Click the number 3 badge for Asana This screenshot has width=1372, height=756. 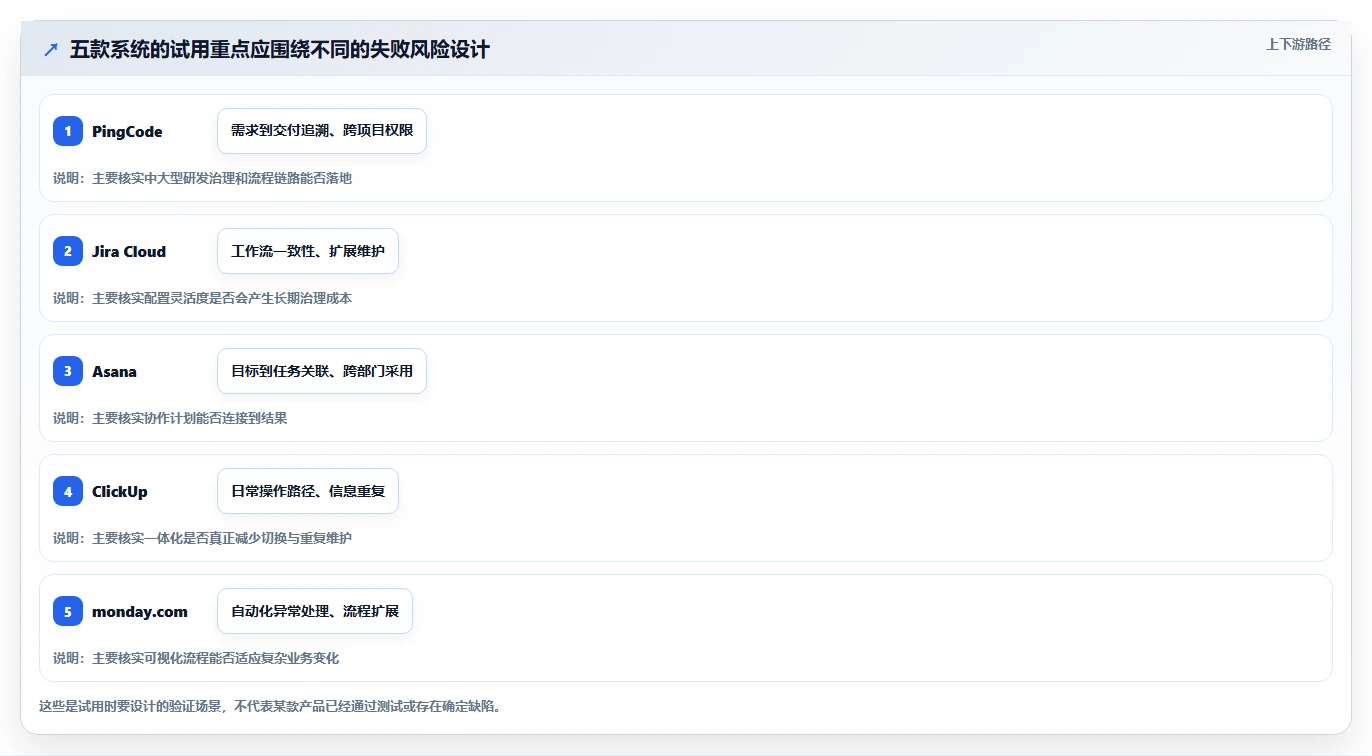click(x=68, y=371)
